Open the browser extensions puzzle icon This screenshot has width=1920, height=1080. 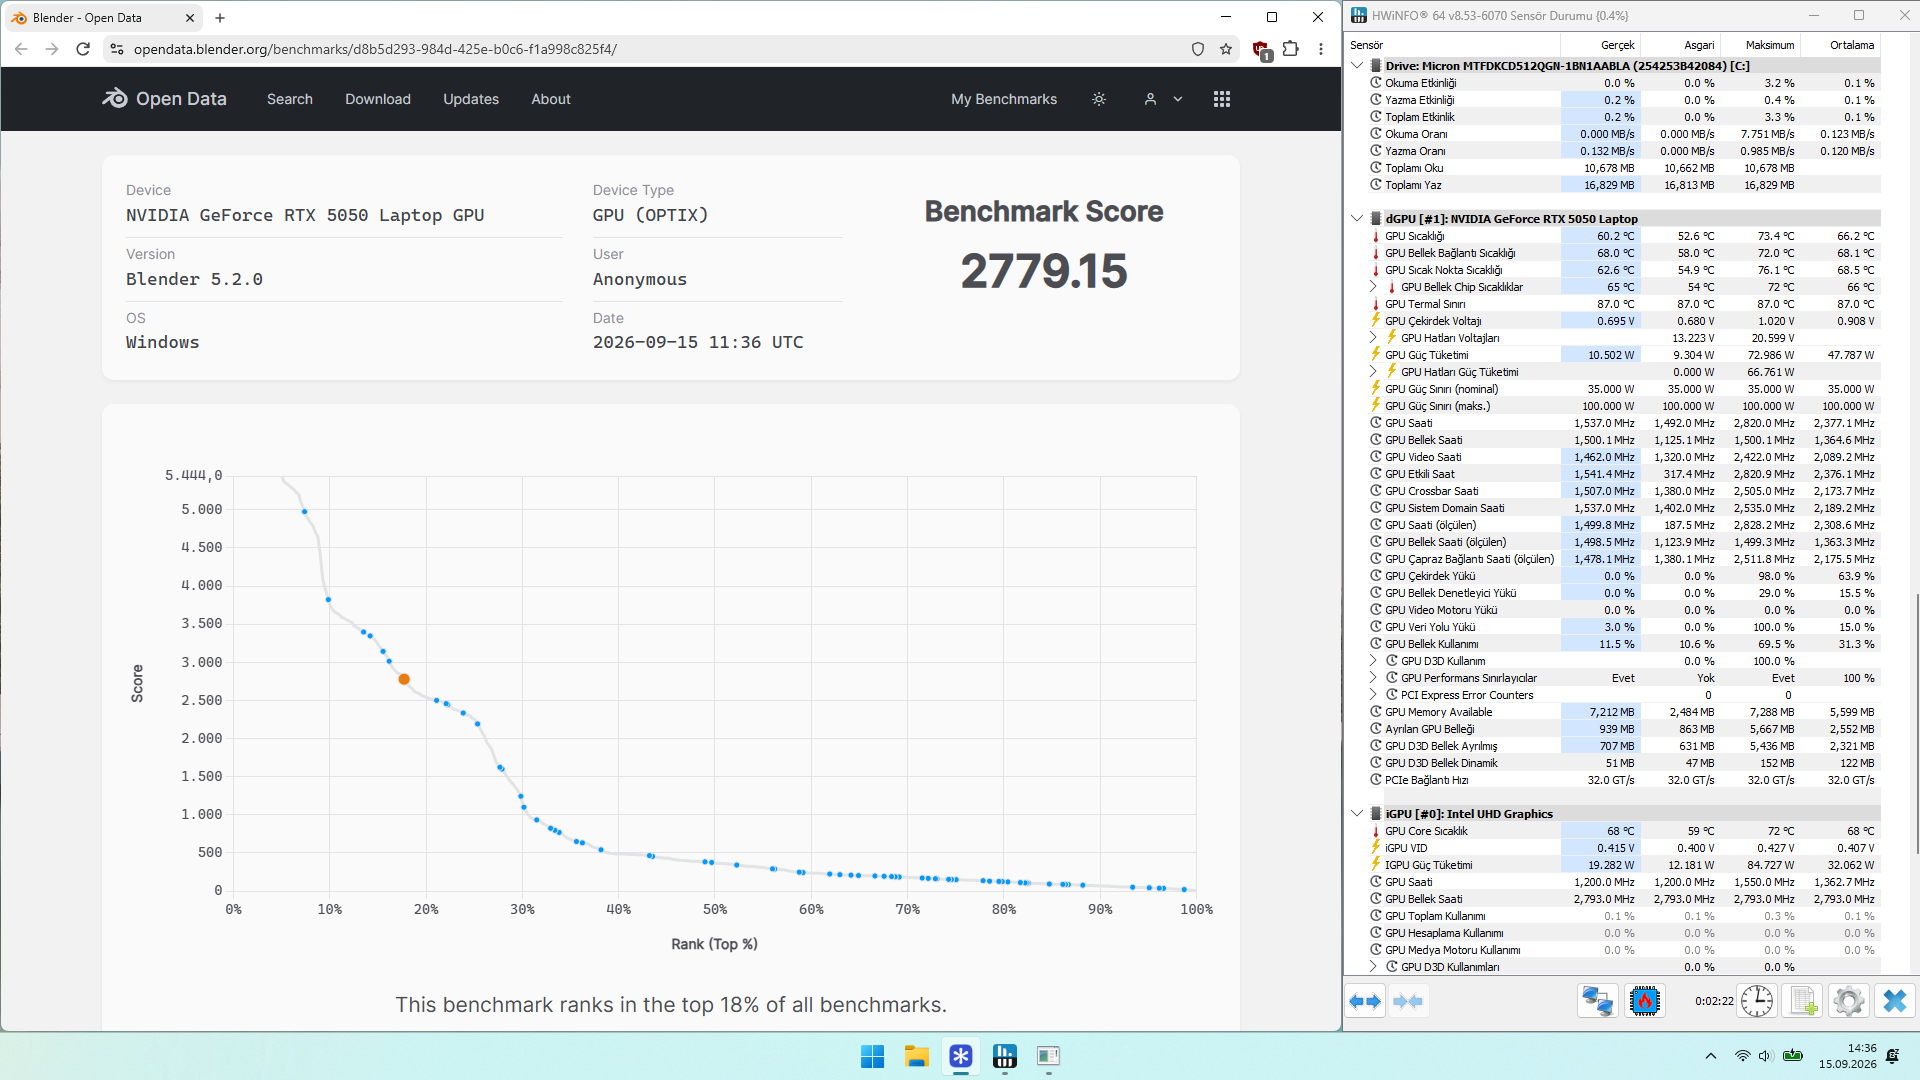pyautogui.click(x=1291, y=49)
